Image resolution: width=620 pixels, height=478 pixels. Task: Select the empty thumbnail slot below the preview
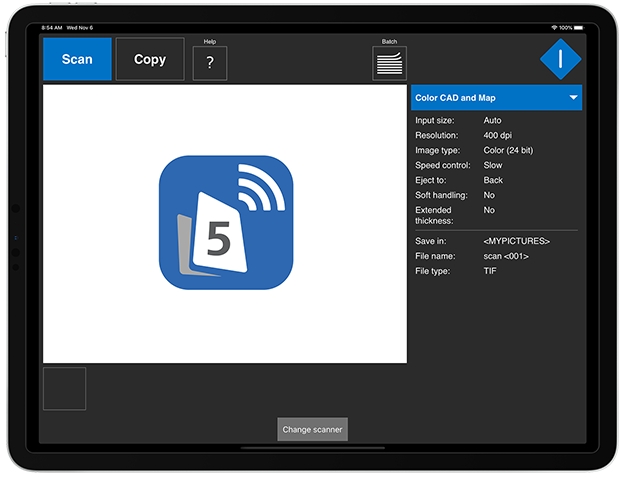click(64, 388)
